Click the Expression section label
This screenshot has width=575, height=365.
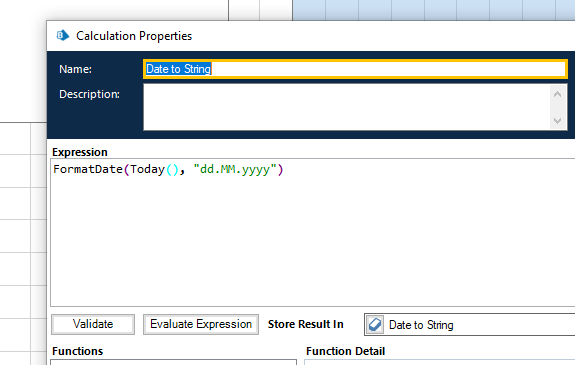click(80, 152)
